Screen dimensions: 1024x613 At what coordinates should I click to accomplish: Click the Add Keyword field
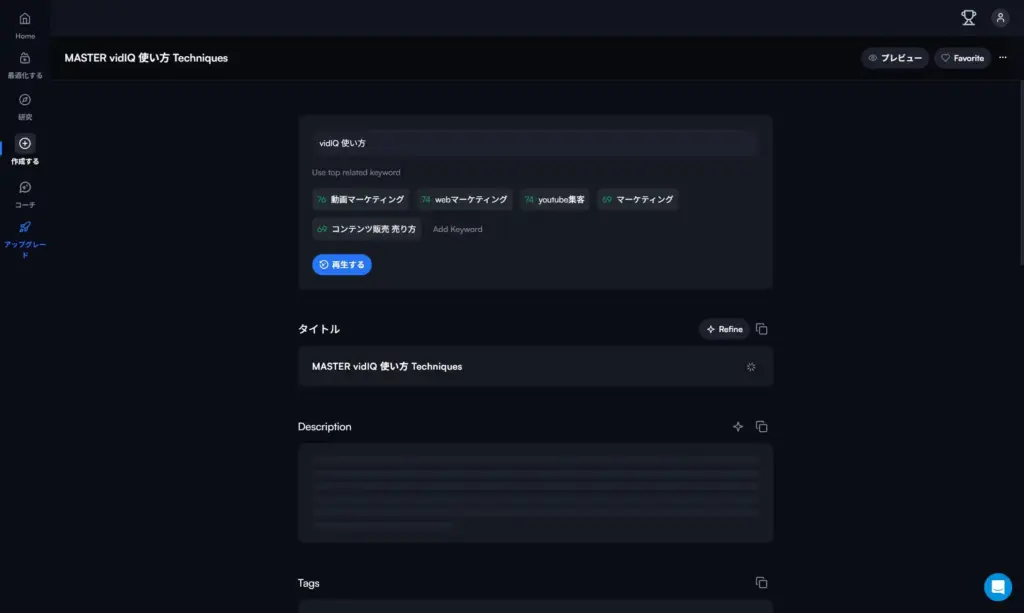tap(458, 229)
